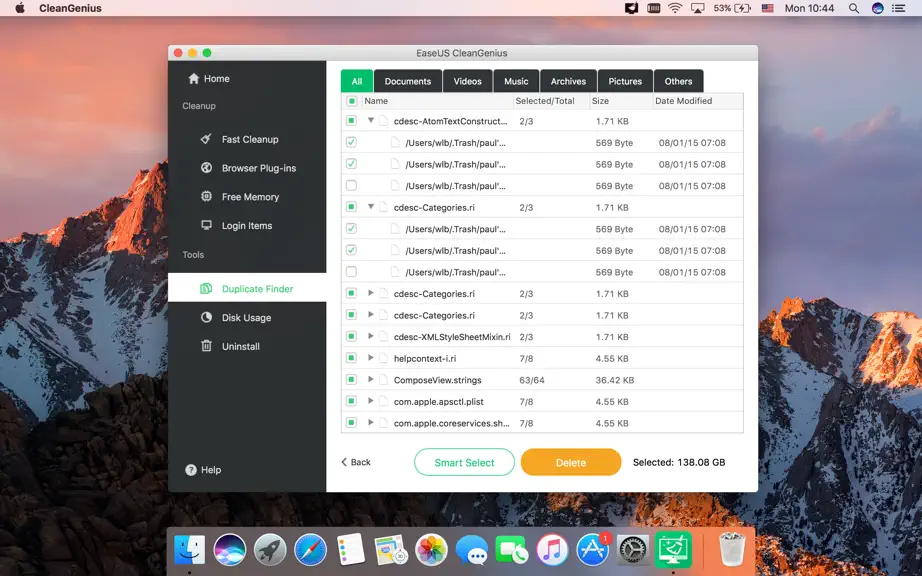Expand the com.apple.apsctl.plist group
This screenshot has width=922, height=576.
[370, 401]
